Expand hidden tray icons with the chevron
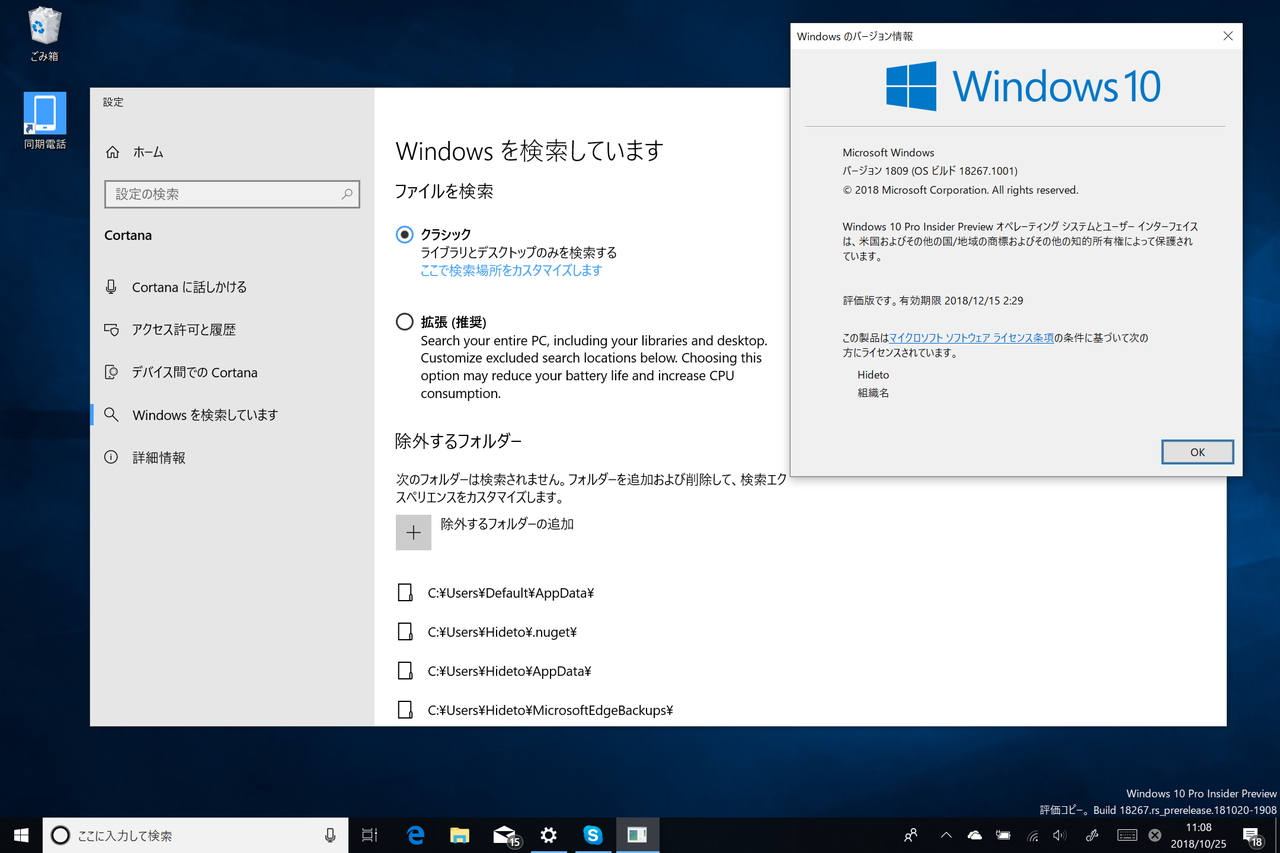Screen dimensions: 1280x853 point(945,835)
